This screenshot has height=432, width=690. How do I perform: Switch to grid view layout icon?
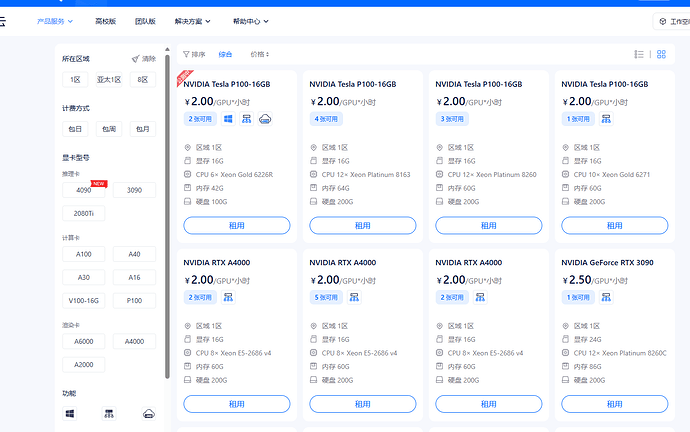661,54
